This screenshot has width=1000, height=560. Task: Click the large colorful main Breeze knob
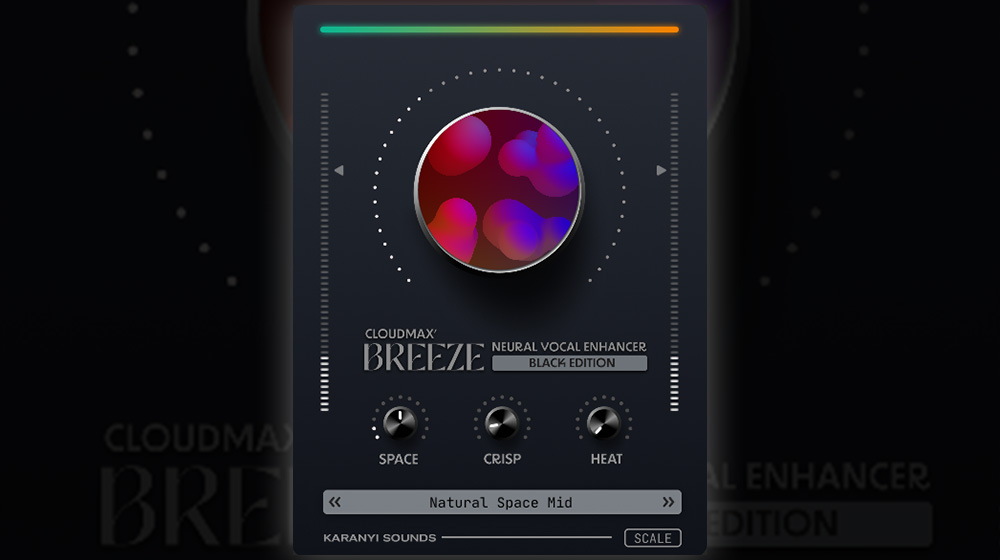[499, 190]
